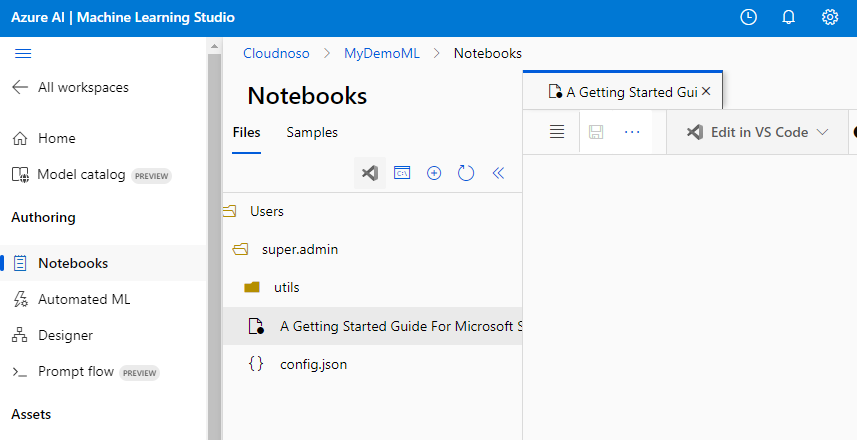857x440 pixels.
Task: Expand the Edit in VS Code dropdown
Action: pos(822,132)
